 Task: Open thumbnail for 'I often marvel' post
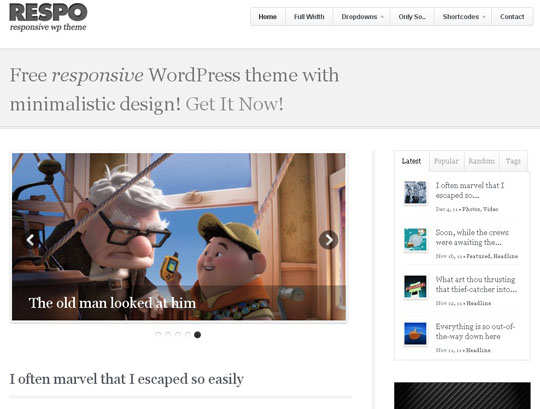click(x=415, y=192)
